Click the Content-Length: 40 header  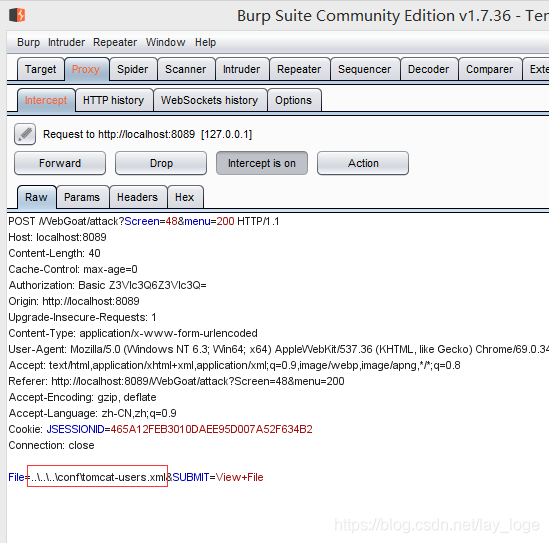(54, 253)
